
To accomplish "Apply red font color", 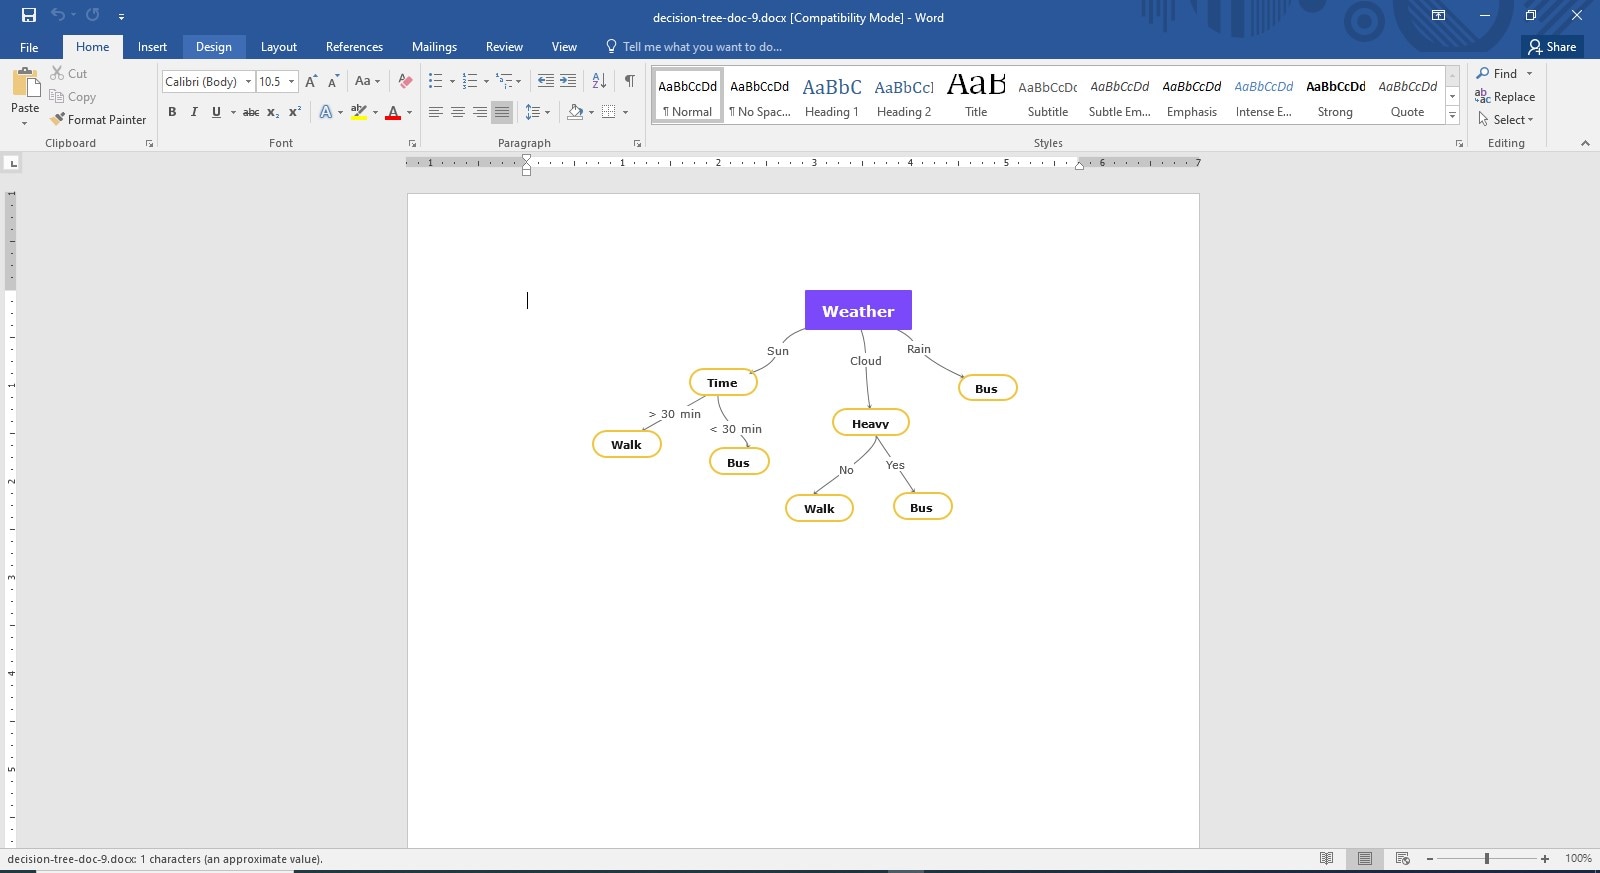I will pos(393,112).
